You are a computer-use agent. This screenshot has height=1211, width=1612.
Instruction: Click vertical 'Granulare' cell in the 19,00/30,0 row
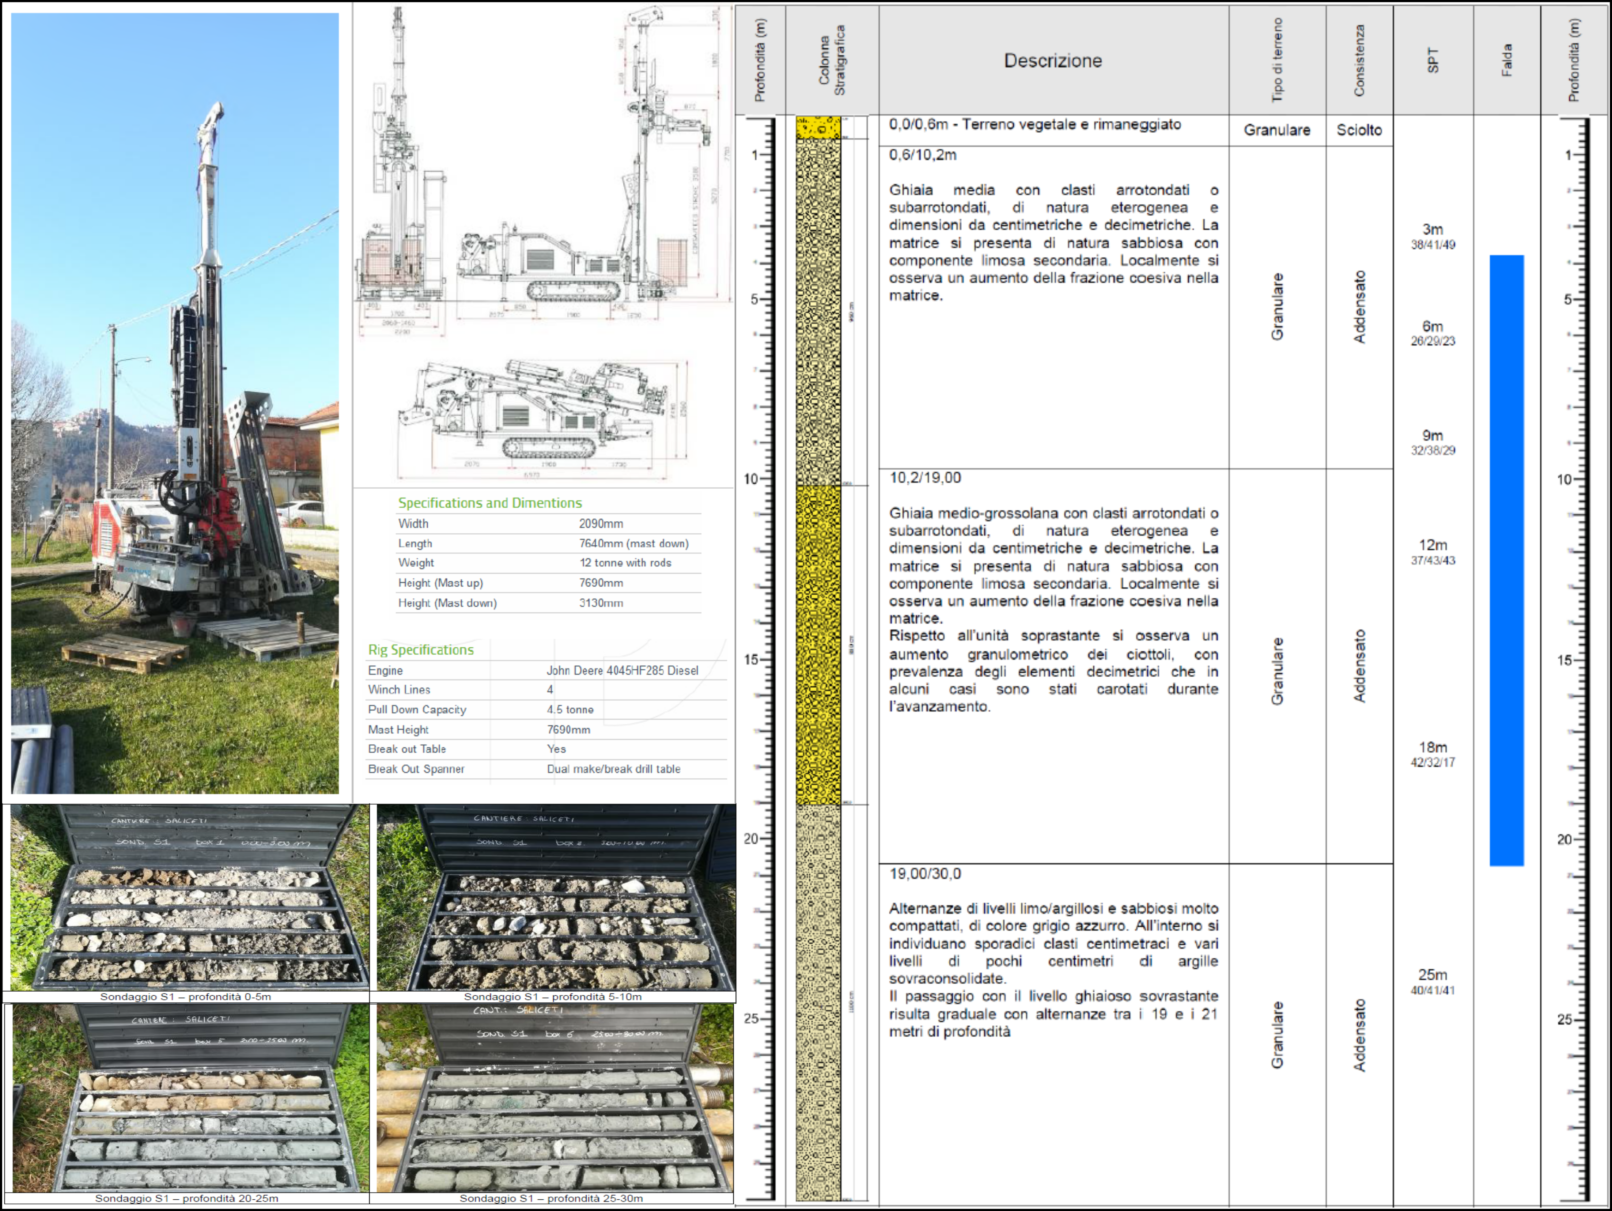click(x=1277, y=1035)
